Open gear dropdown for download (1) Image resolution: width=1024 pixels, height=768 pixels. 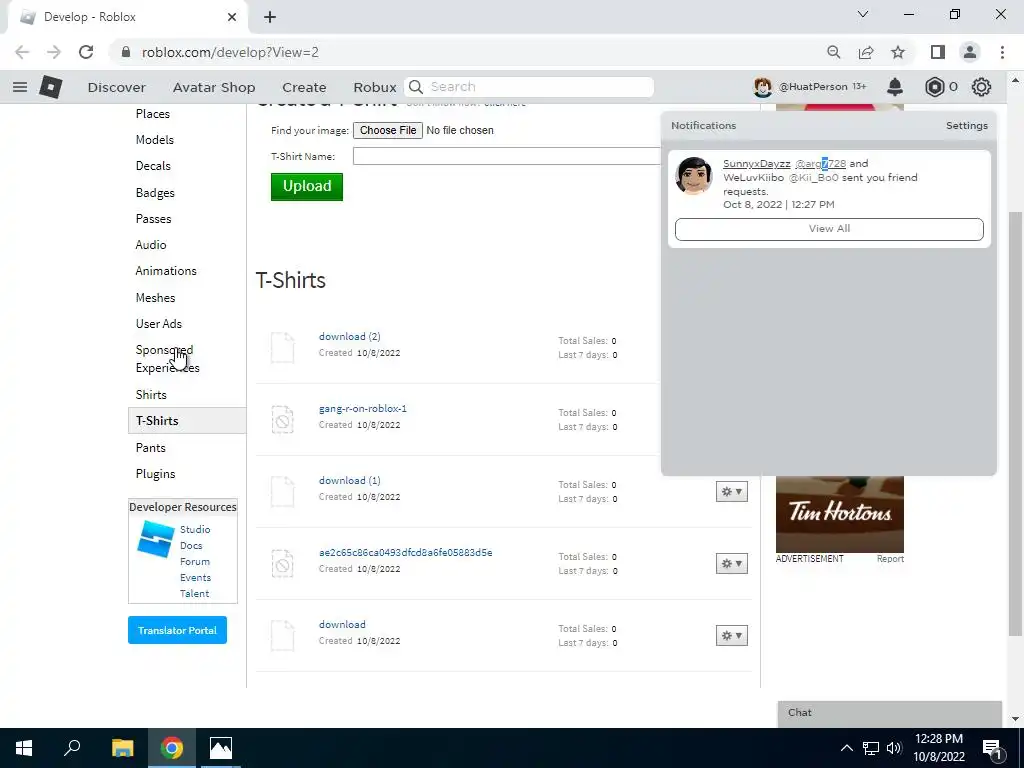click(x=731, y=492)
